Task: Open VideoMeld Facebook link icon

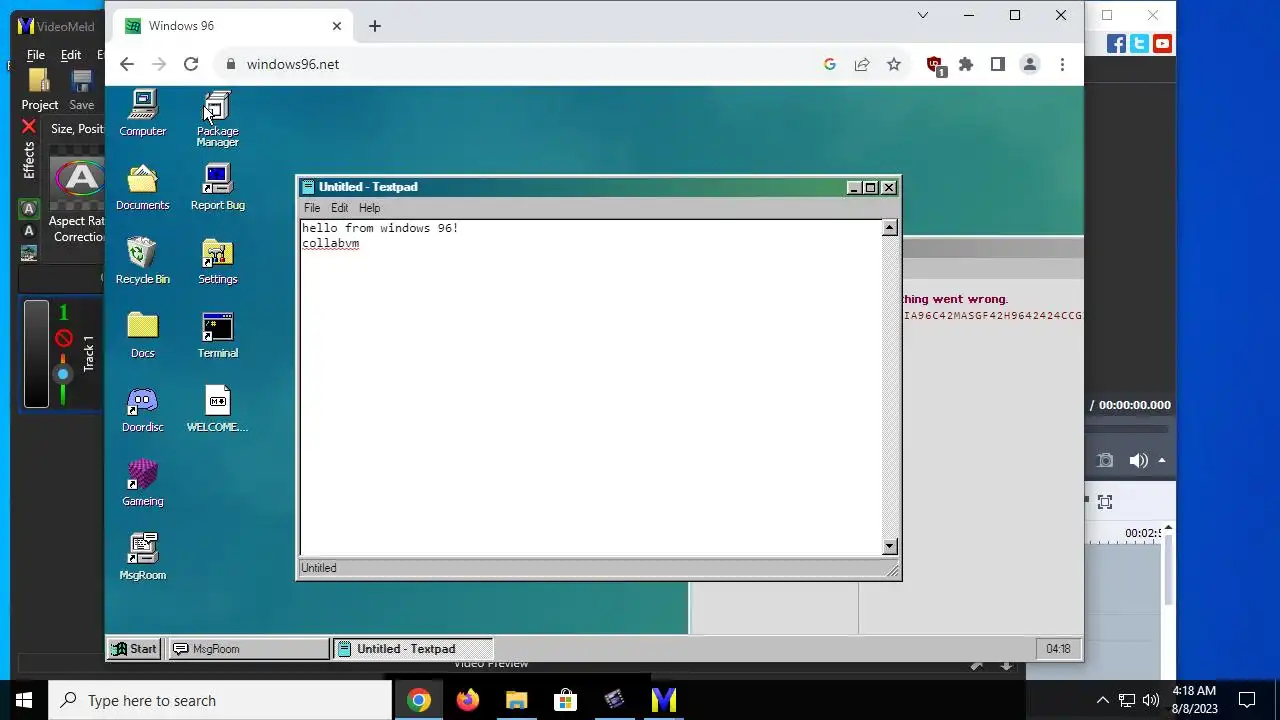Action: [1116, 44]
